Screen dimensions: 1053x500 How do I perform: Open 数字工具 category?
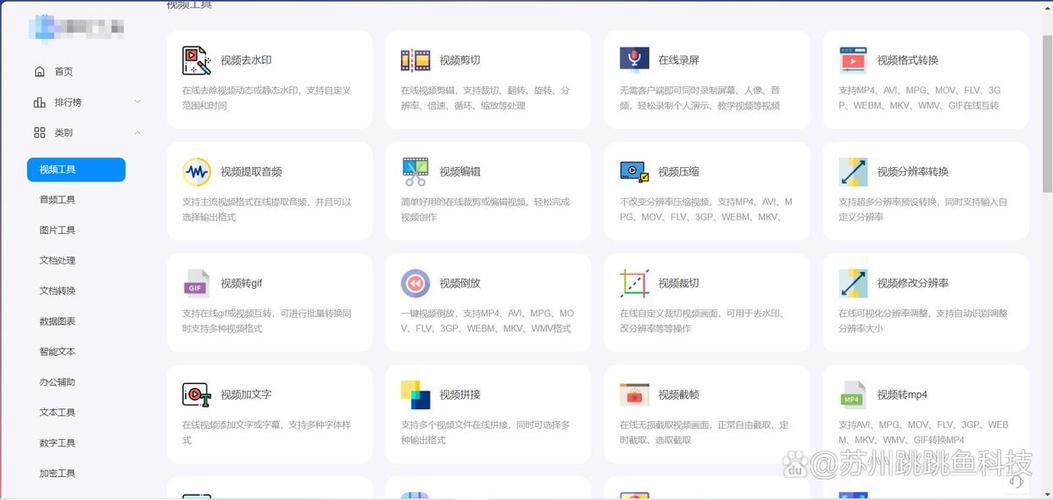point(58,443)
